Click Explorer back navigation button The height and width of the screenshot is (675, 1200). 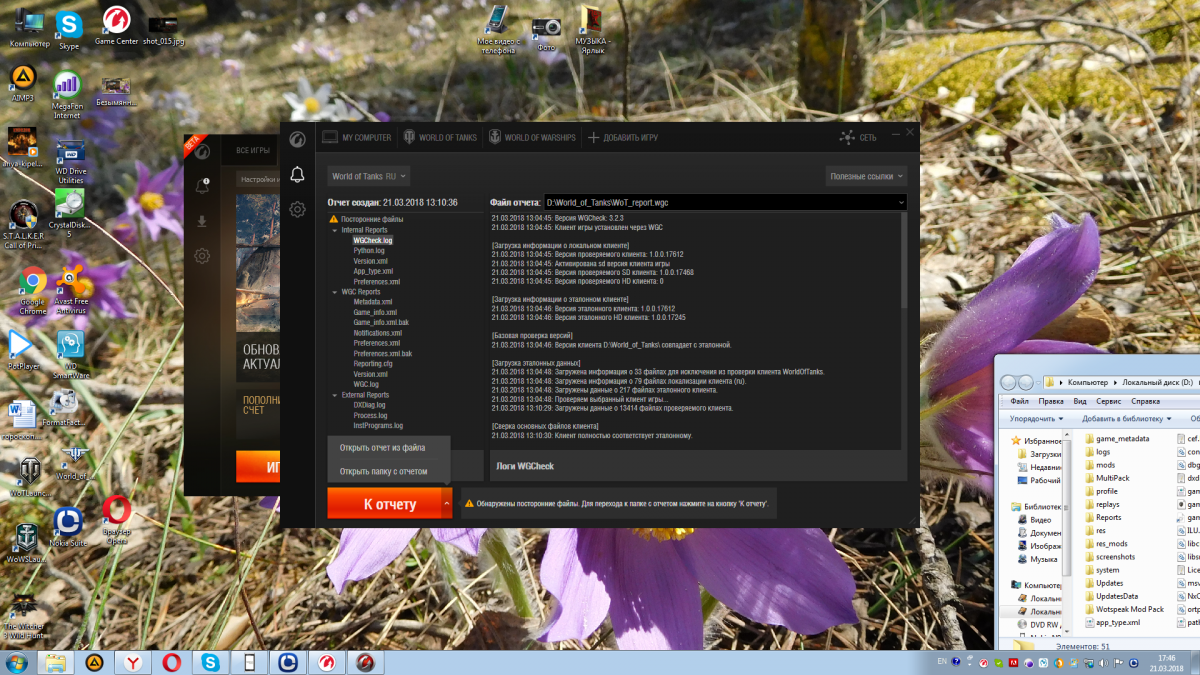point(1007,382)
